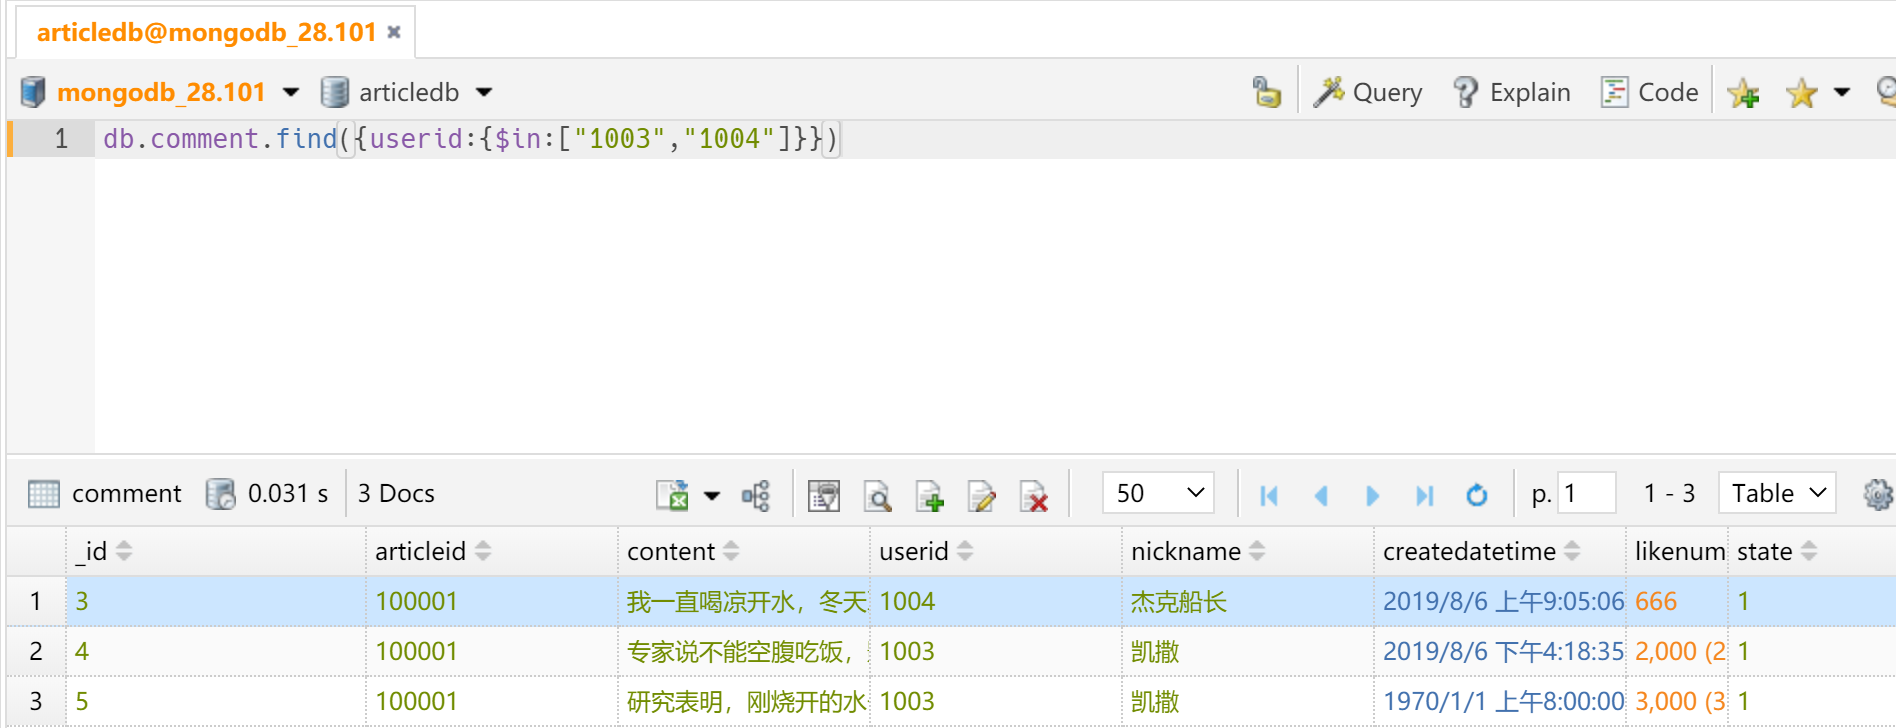
Task: Select row number 3 header
Action: (x=36, y=701)
